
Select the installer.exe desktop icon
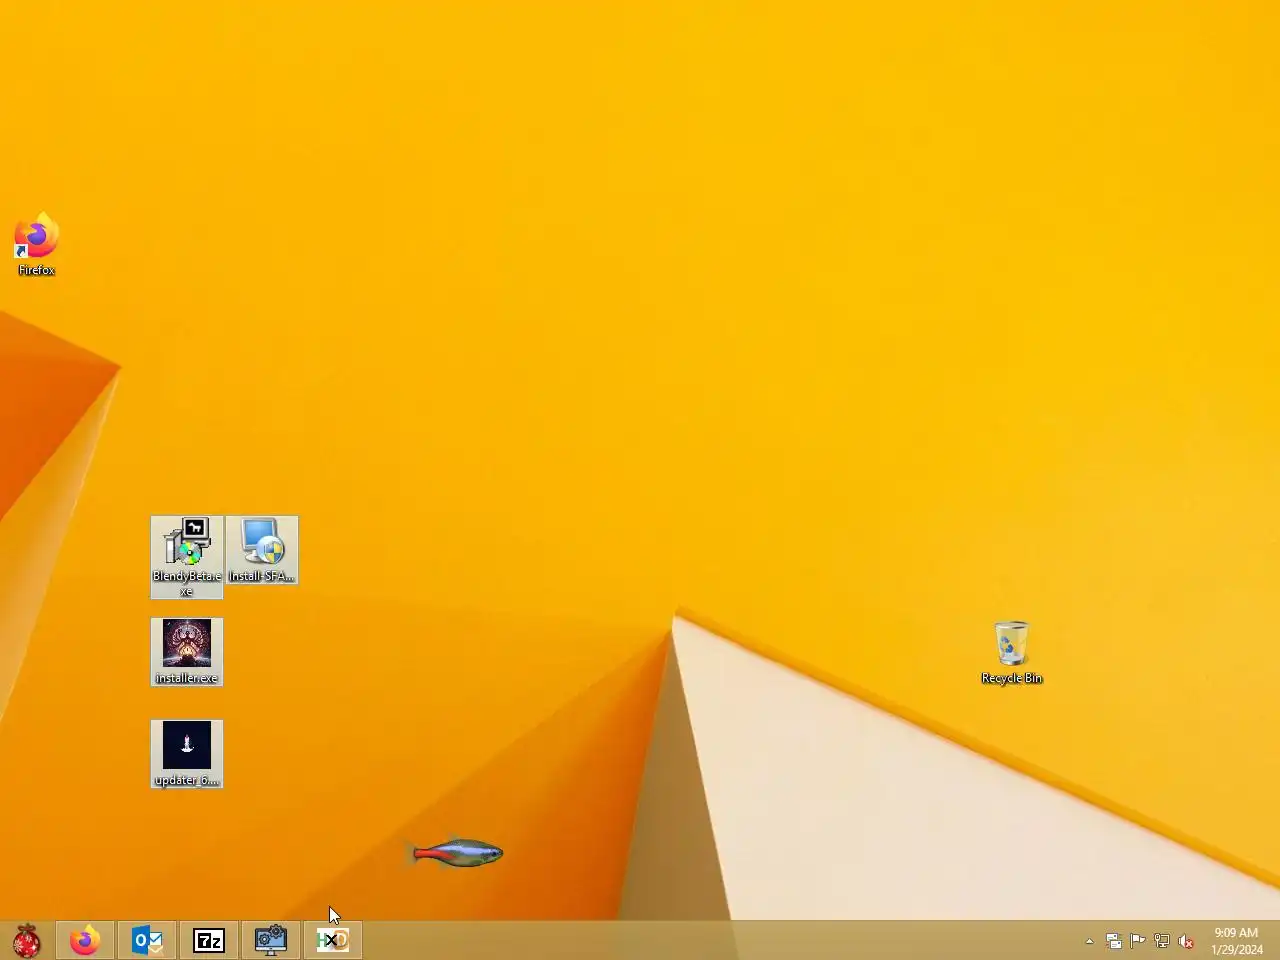pyautogui.click(x=187, y=652)
